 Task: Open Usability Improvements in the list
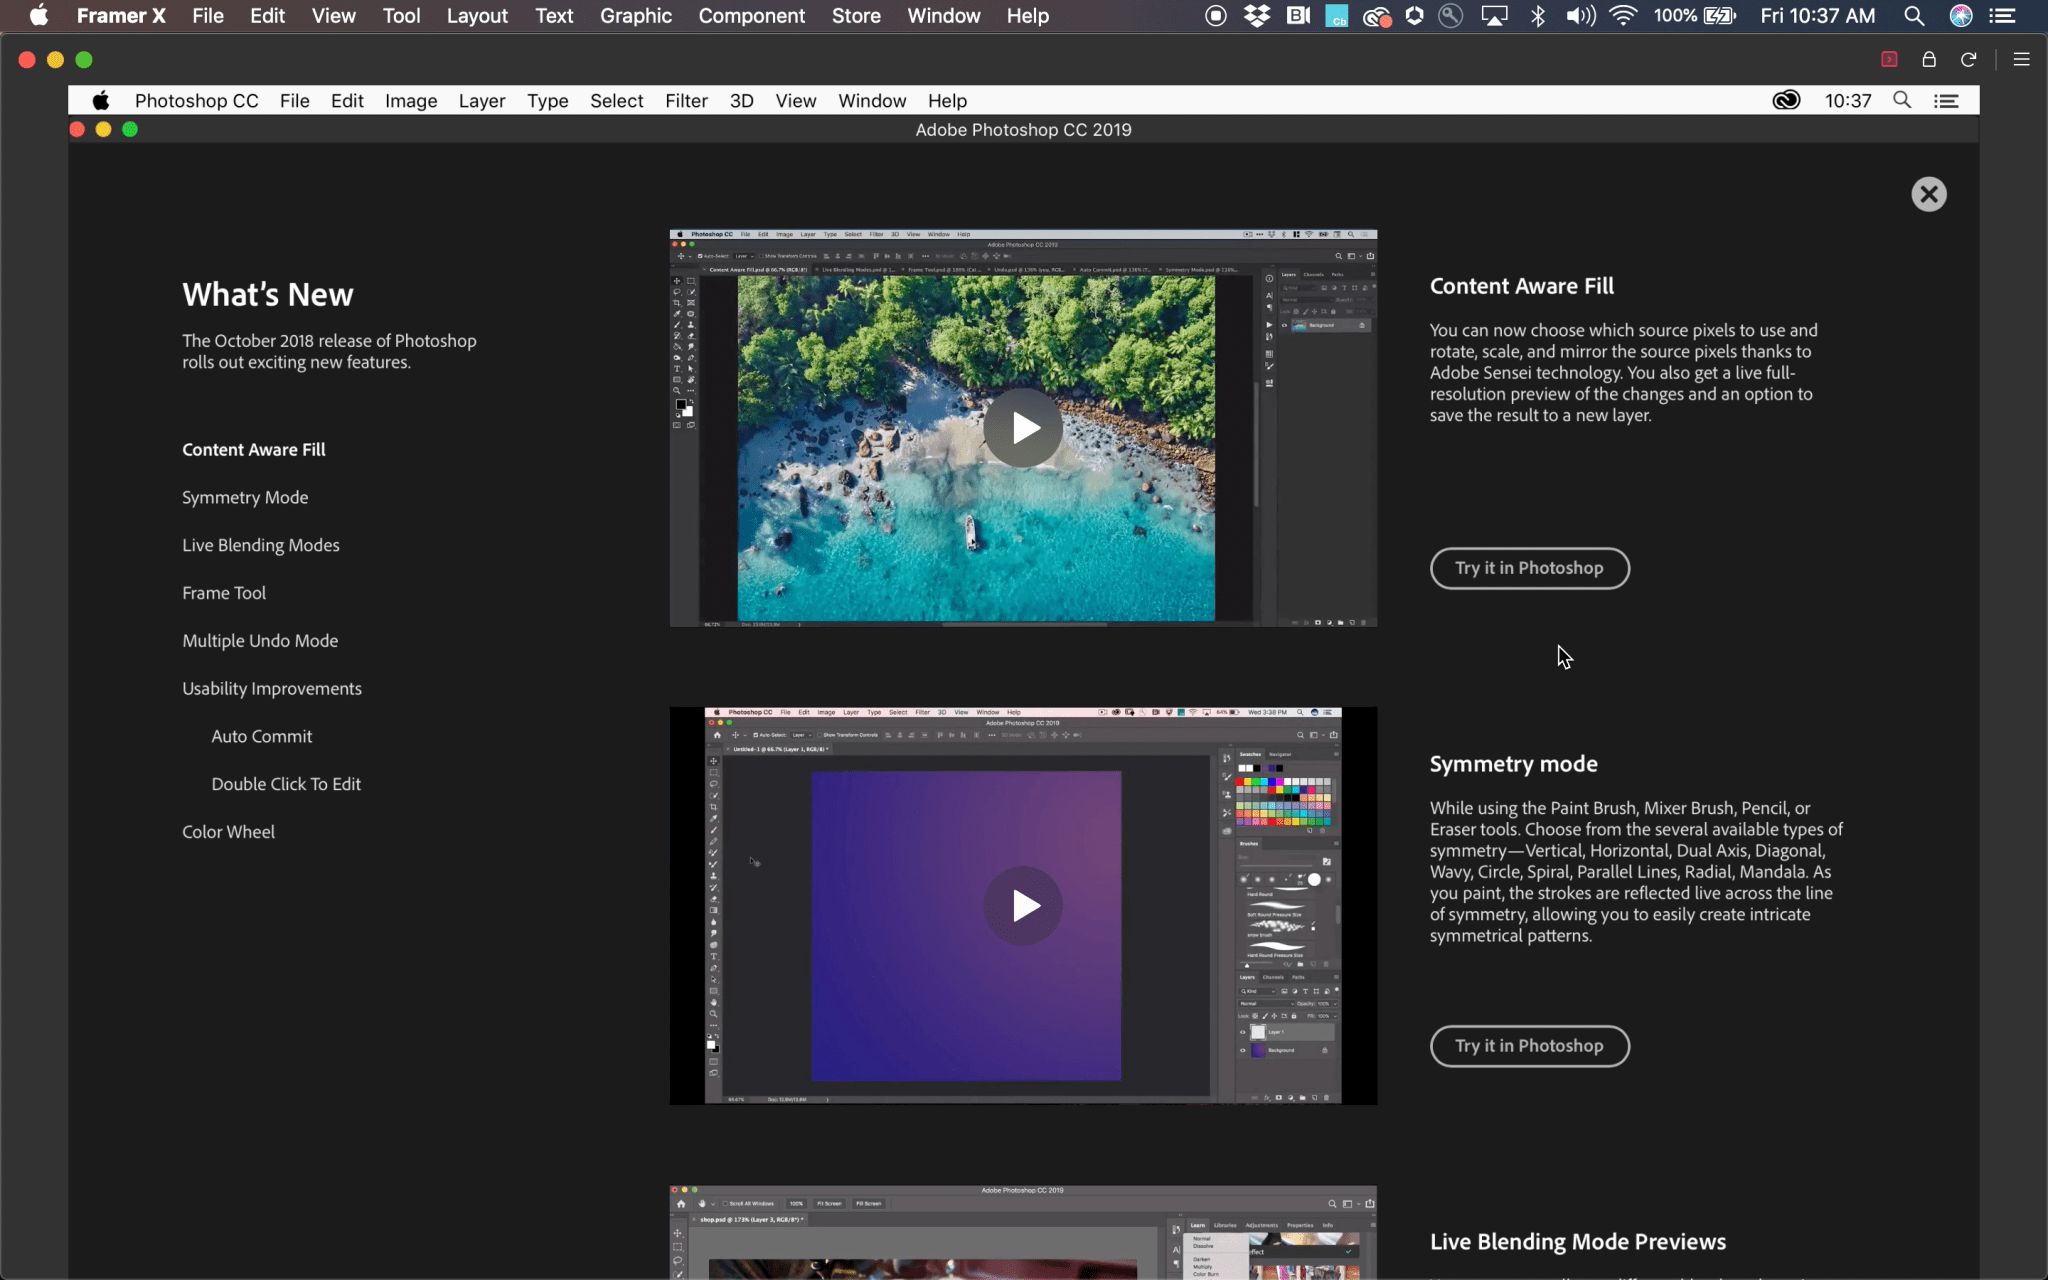tap(272, 689)
